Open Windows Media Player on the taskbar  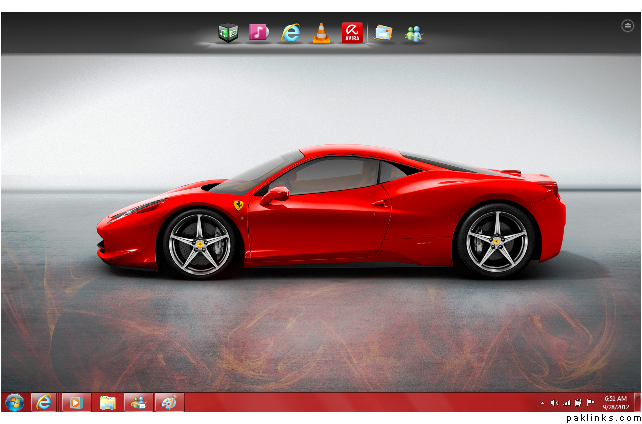74,402
